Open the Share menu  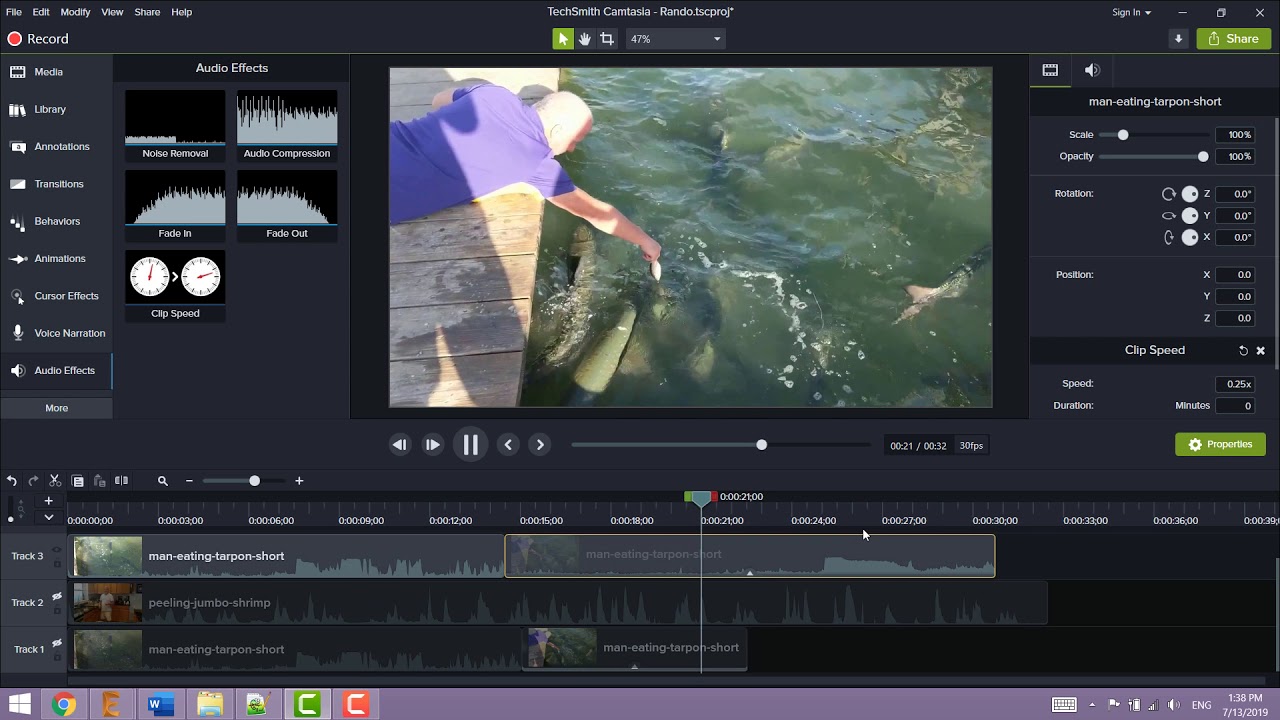pos(147,12)
